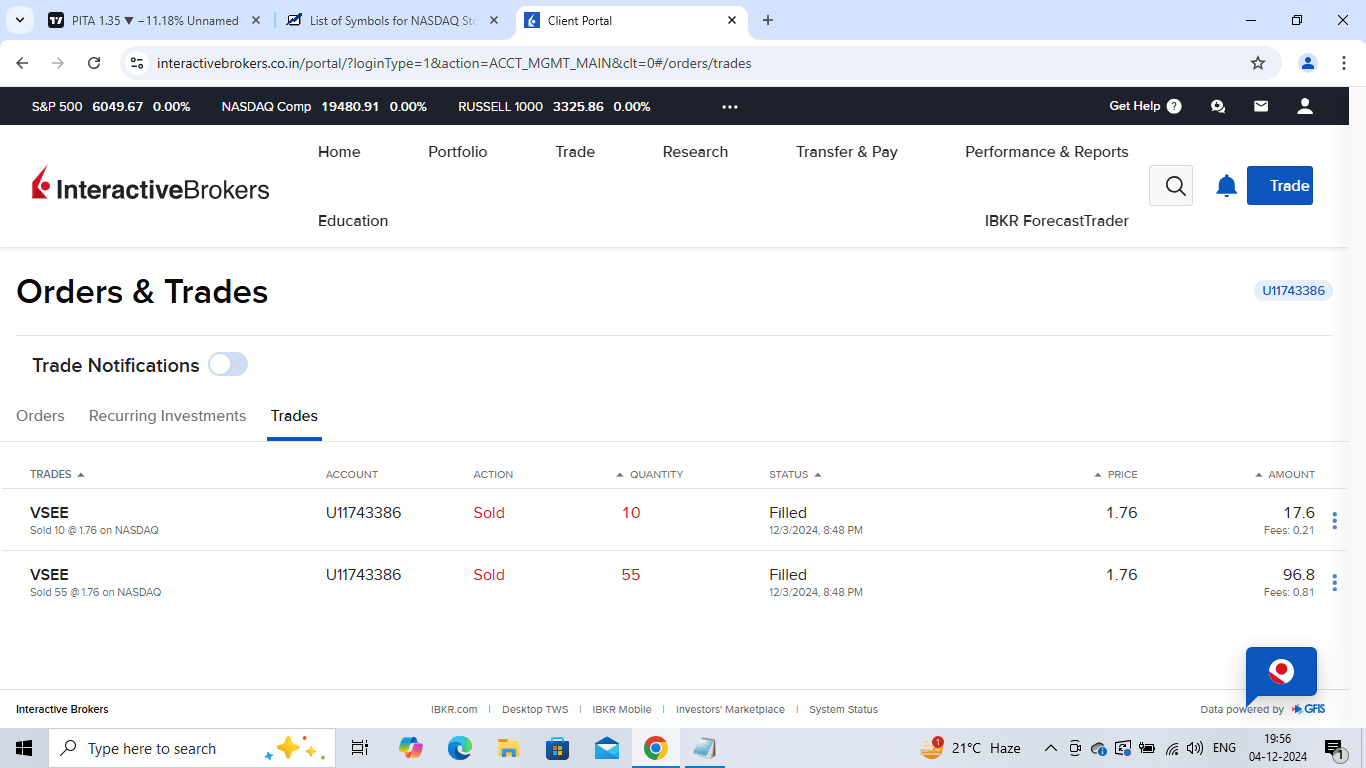Reload the page in Chrome
The height and width of the screenshot is (768, 1366).
point(94,63)
